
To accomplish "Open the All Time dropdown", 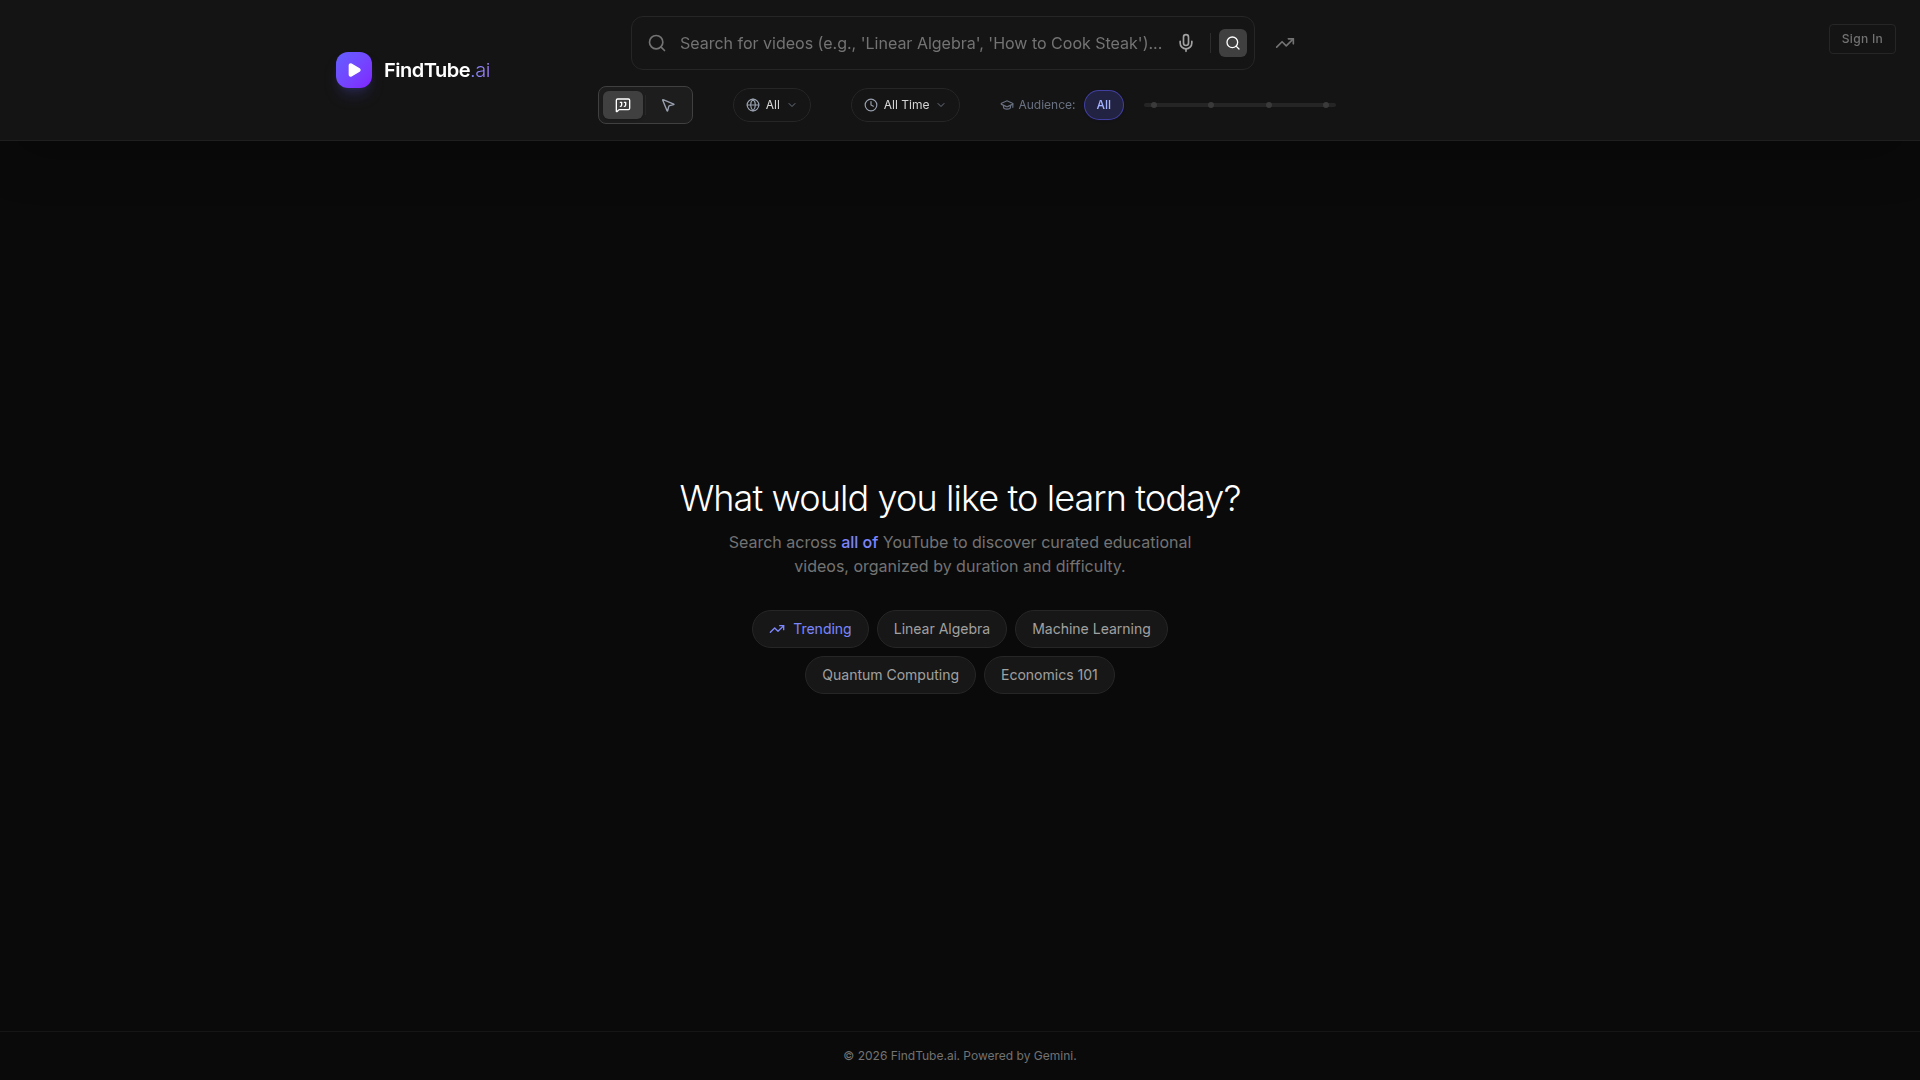I will pos(906,105).
